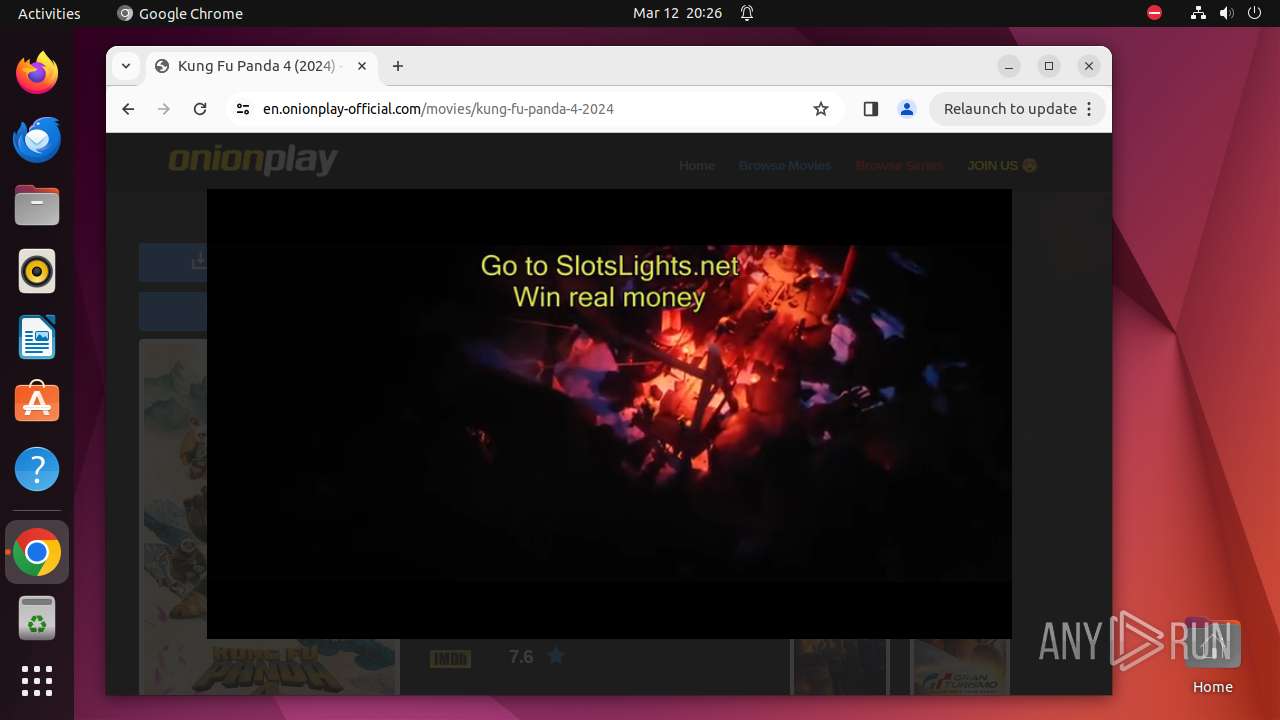Go back with the Chrome back arrow

click(x=128, y=109)
